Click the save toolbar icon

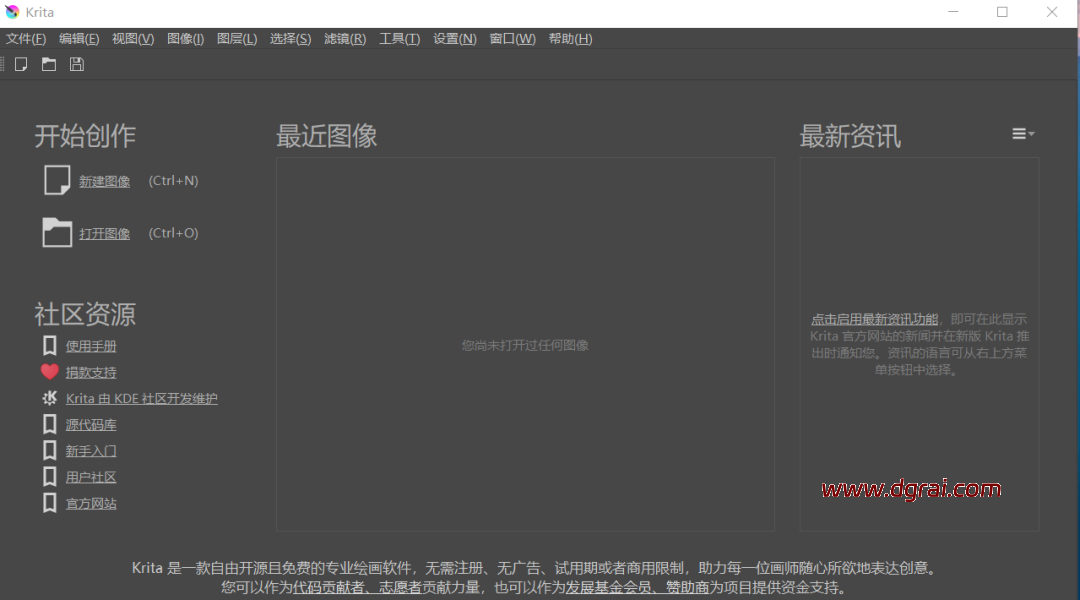[76, 64]
